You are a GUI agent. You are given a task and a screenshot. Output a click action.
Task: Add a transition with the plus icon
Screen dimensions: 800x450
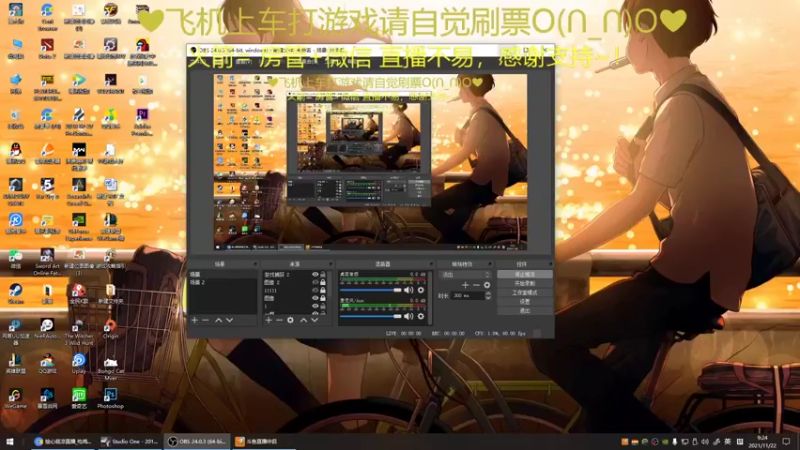[465, 285]
